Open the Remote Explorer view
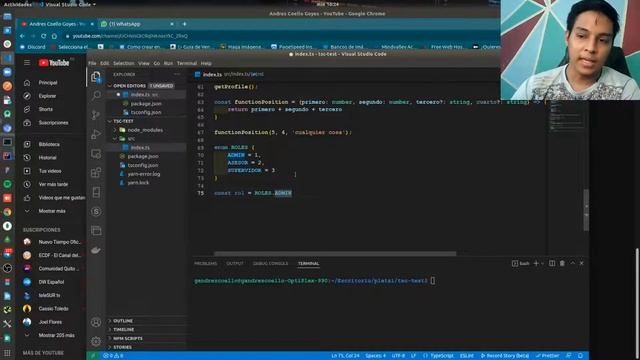The width and height of the screenshot is (640, 360). click(96, 153)
